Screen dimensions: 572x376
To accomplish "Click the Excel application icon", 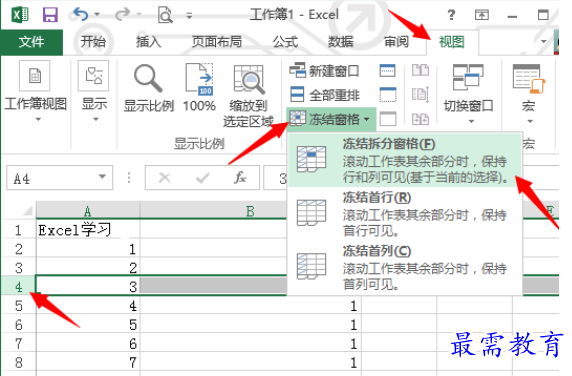I will (20, 15).
